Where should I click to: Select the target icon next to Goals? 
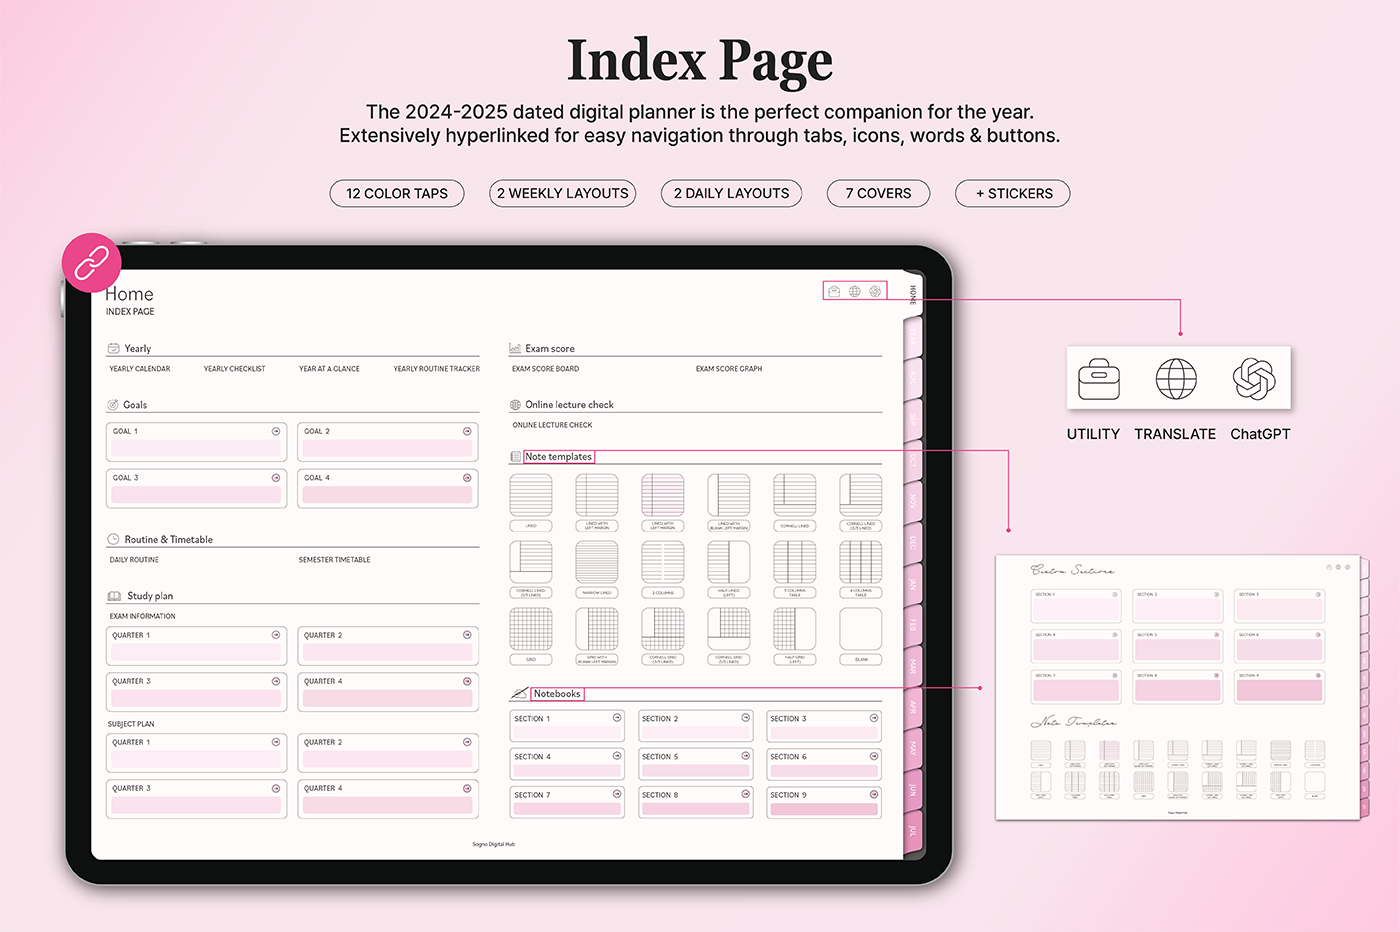coord(113,405)
